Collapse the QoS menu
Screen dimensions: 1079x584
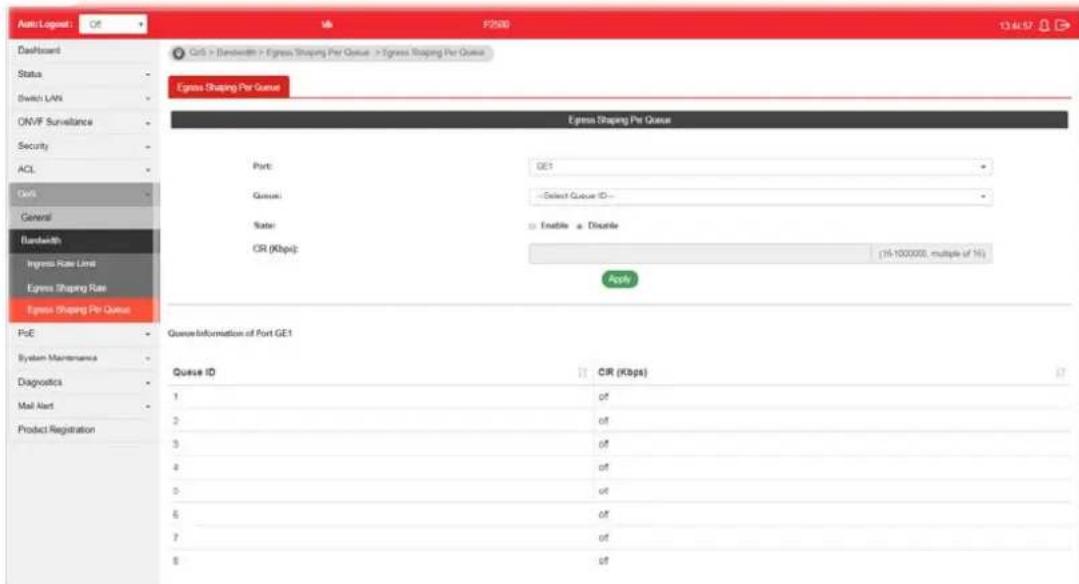tap(83, 194)
